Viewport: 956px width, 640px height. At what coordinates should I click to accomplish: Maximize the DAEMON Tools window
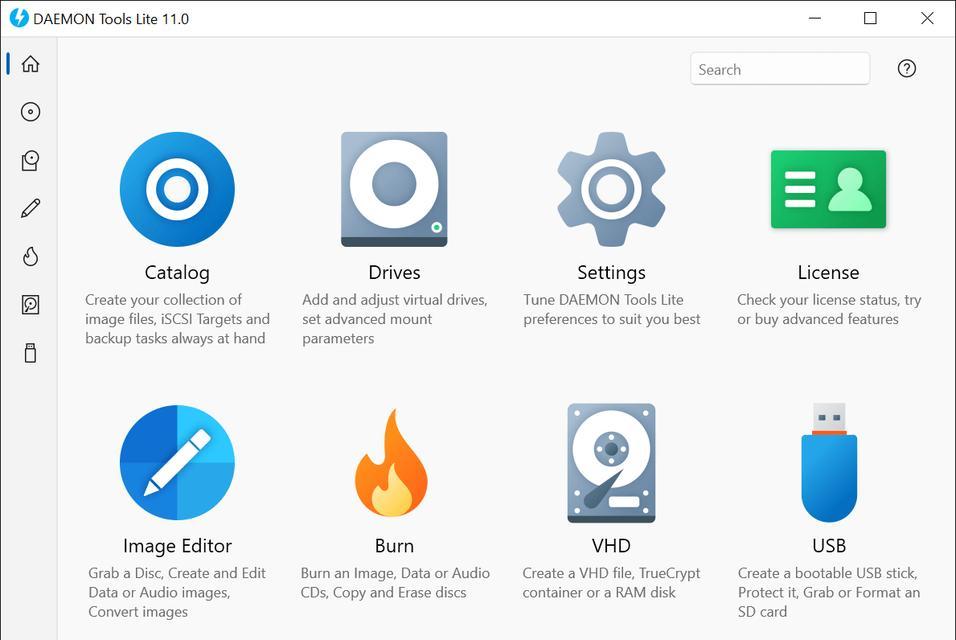point(871,18)
